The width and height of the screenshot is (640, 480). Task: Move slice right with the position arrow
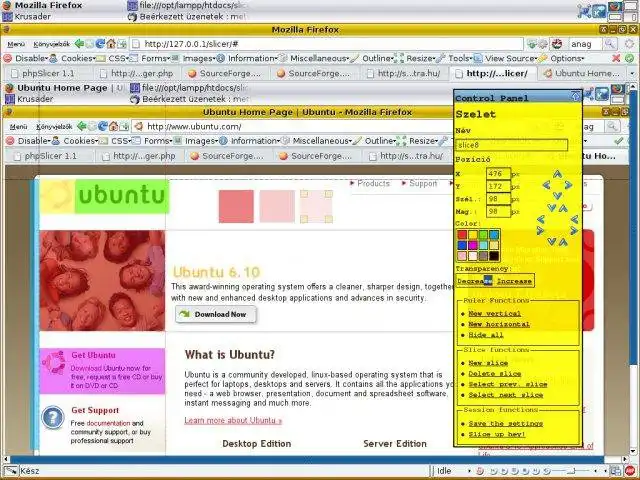[568, 185]
